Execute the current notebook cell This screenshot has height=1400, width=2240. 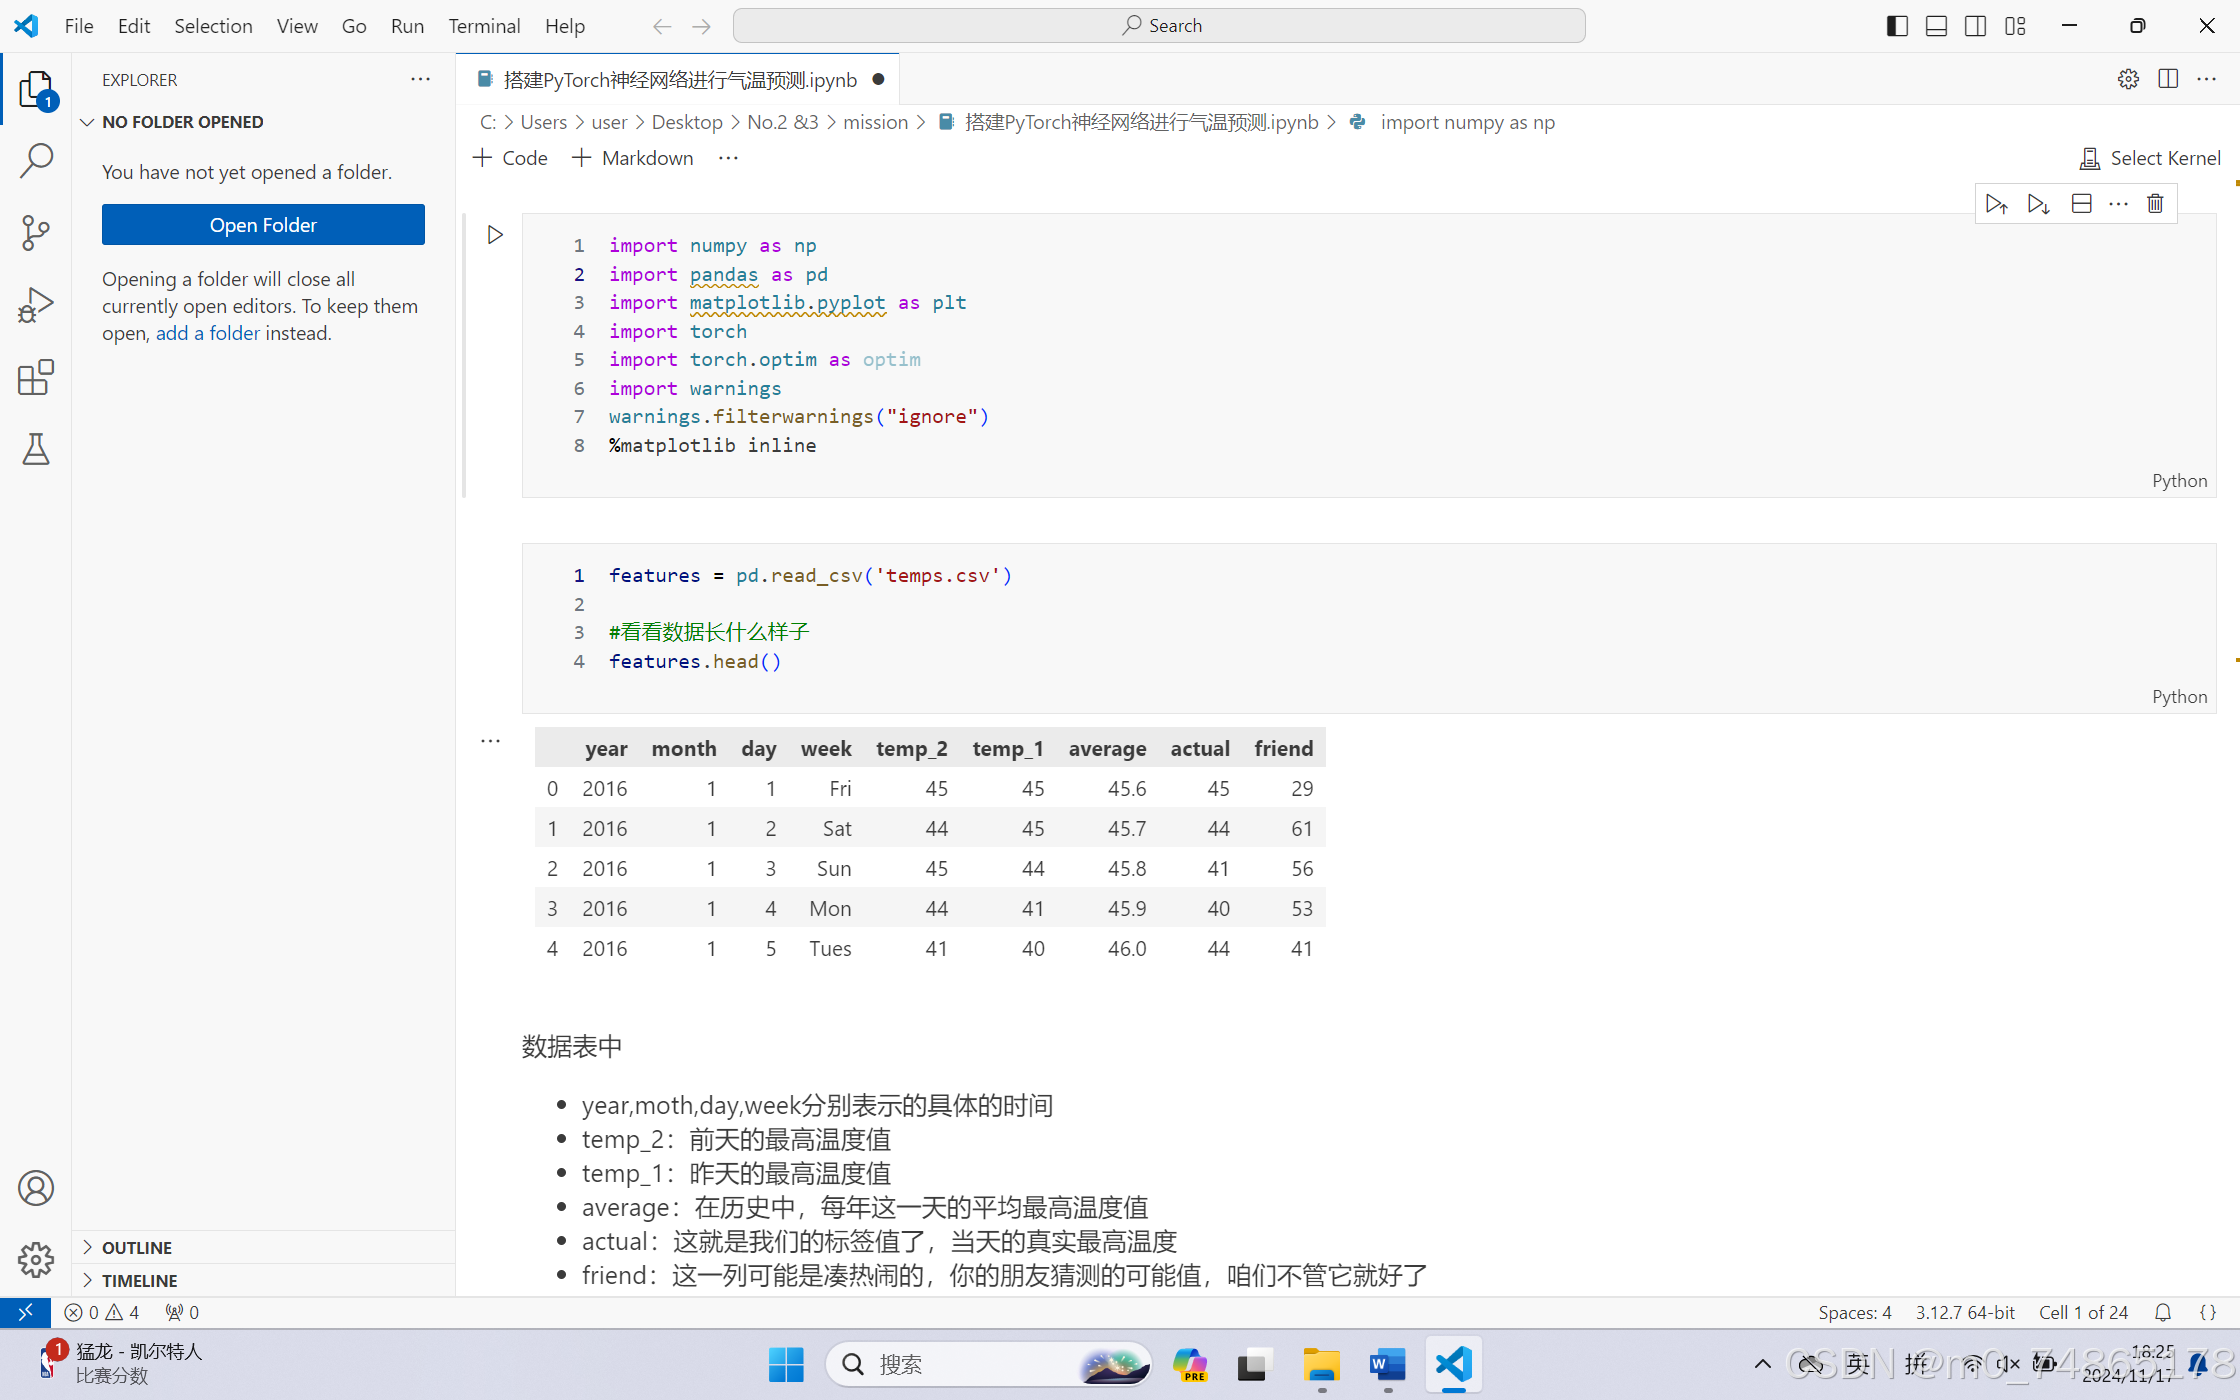coord(495,234)
